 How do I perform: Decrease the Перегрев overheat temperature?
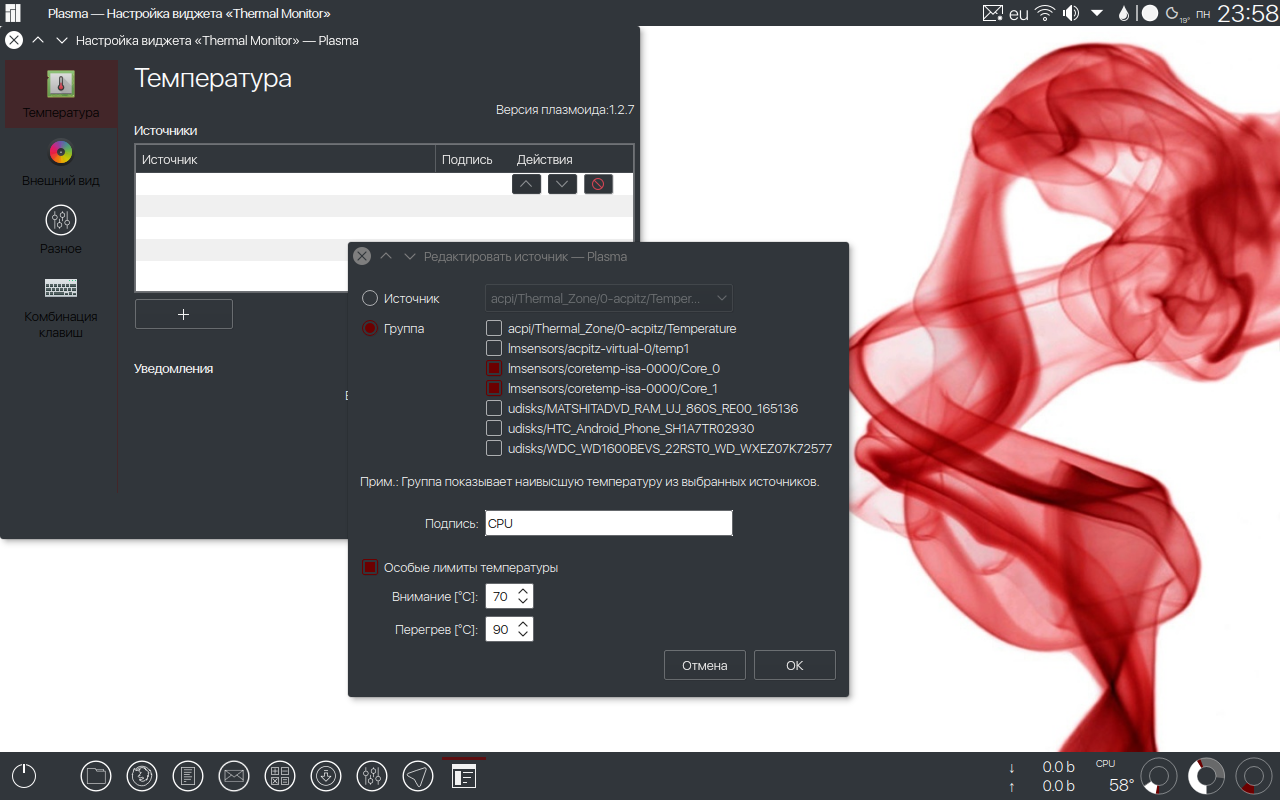coord(523,636)
